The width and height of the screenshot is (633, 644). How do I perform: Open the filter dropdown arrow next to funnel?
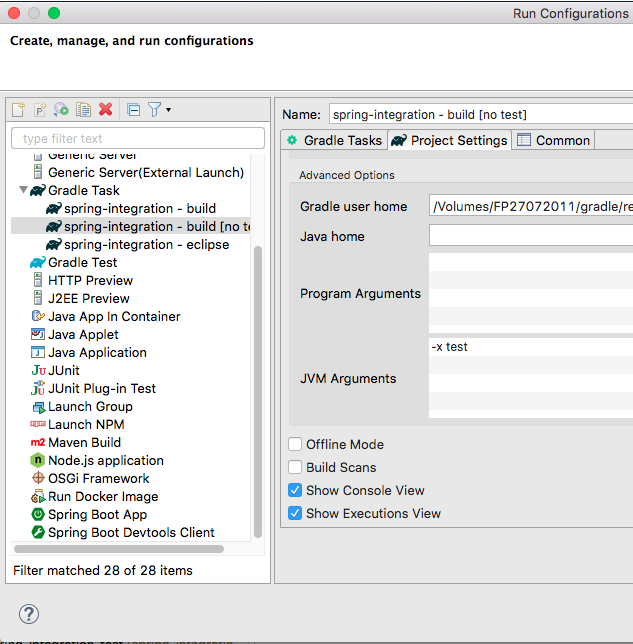click(168, 110)
